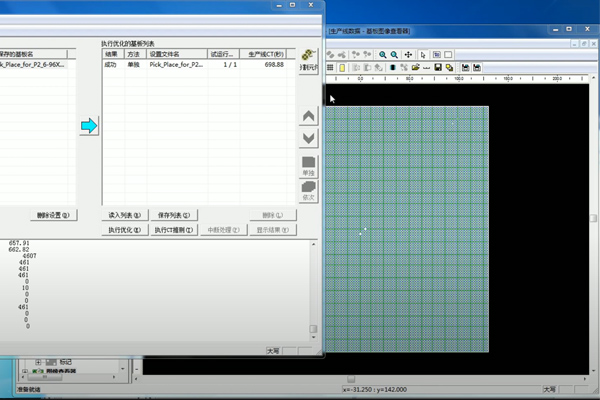The height and width of the screenshot is (400, 600).
Task: Click the 结果 column header
Action: point(113,54)
